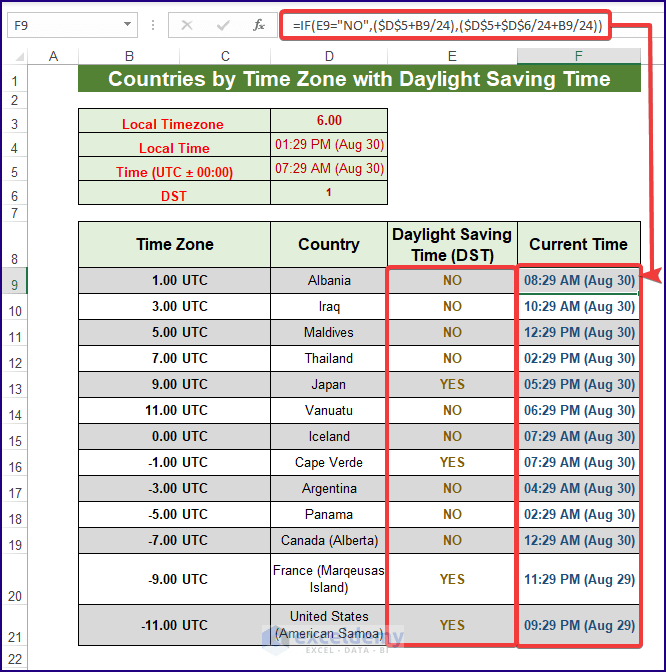This screenshot has width=666, height=672.
Task: Click the 'Local Timezone' label cell
Action: [174, 121]
